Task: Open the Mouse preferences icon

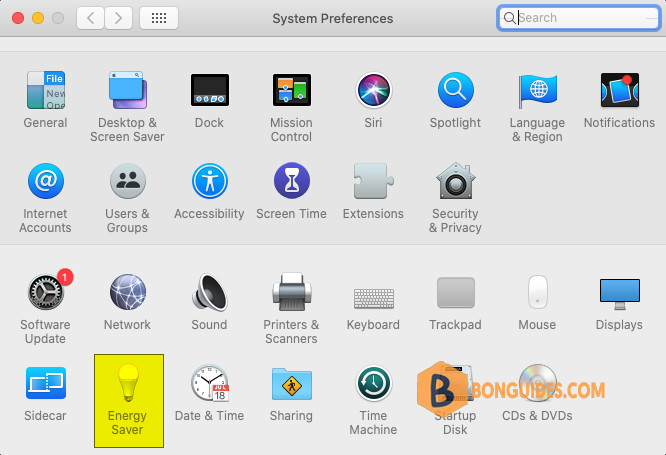Action: (537, 292)
